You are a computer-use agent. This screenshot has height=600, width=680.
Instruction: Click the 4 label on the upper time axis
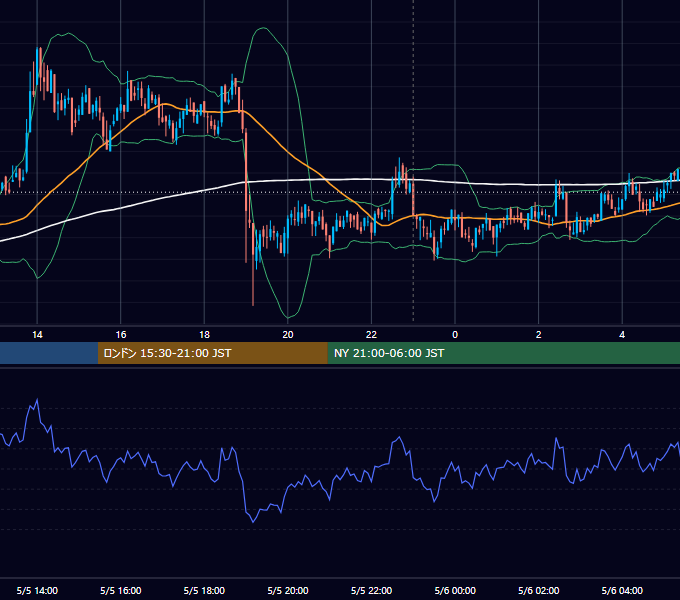click(622, 335)
